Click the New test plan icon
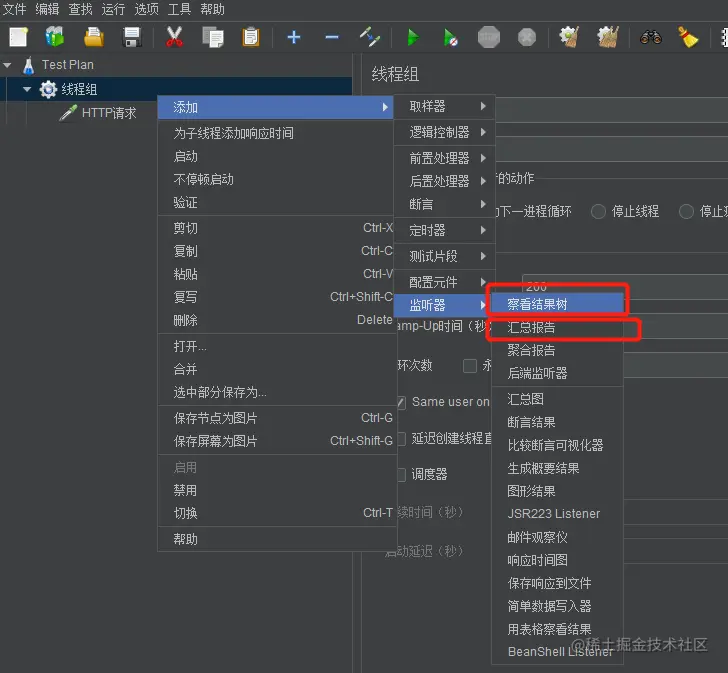This screenshot has width=728, height=673. 19,37
